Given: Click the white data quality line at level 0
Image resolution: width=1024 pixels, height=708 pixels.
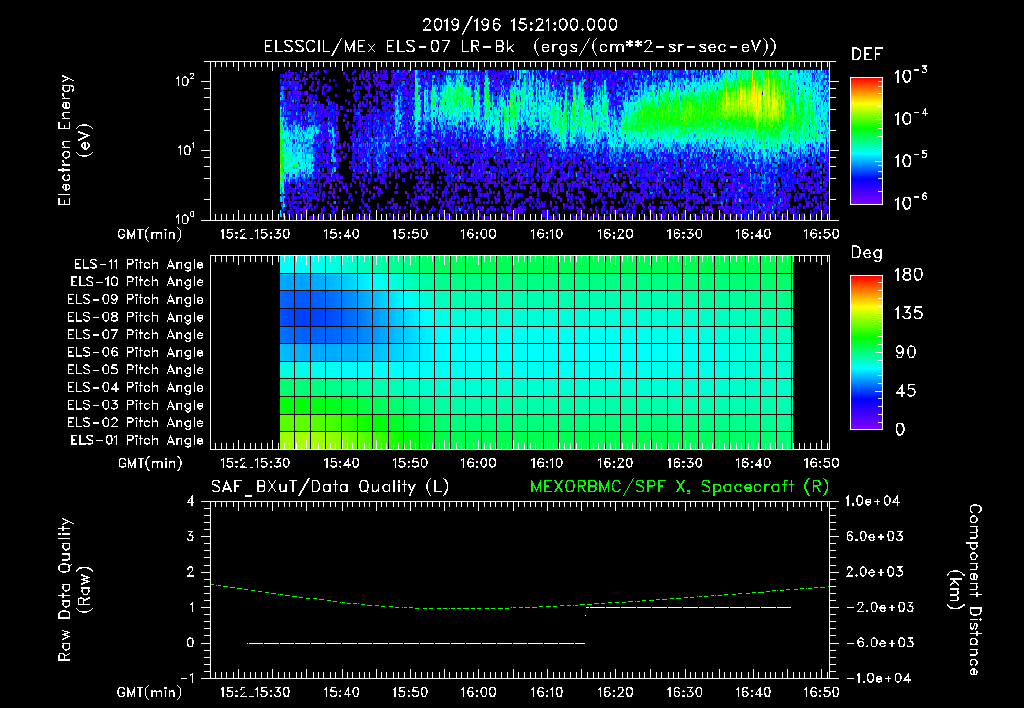Looking at the screenshot, I should (416, 643).
